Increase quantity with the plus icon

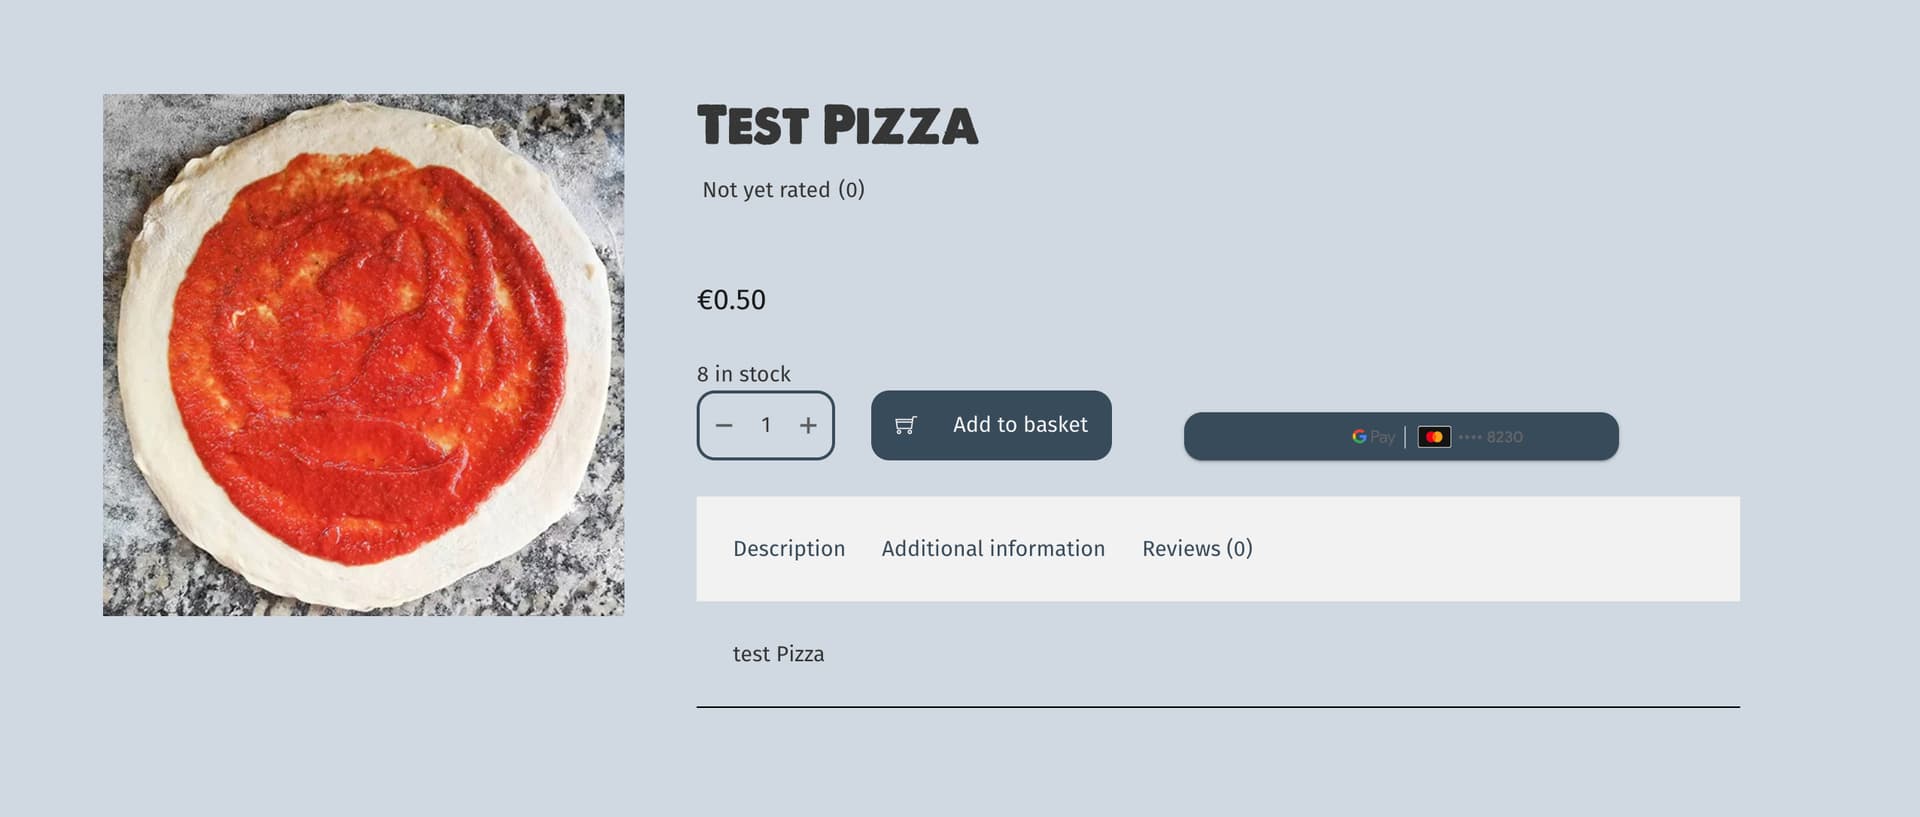808,425
